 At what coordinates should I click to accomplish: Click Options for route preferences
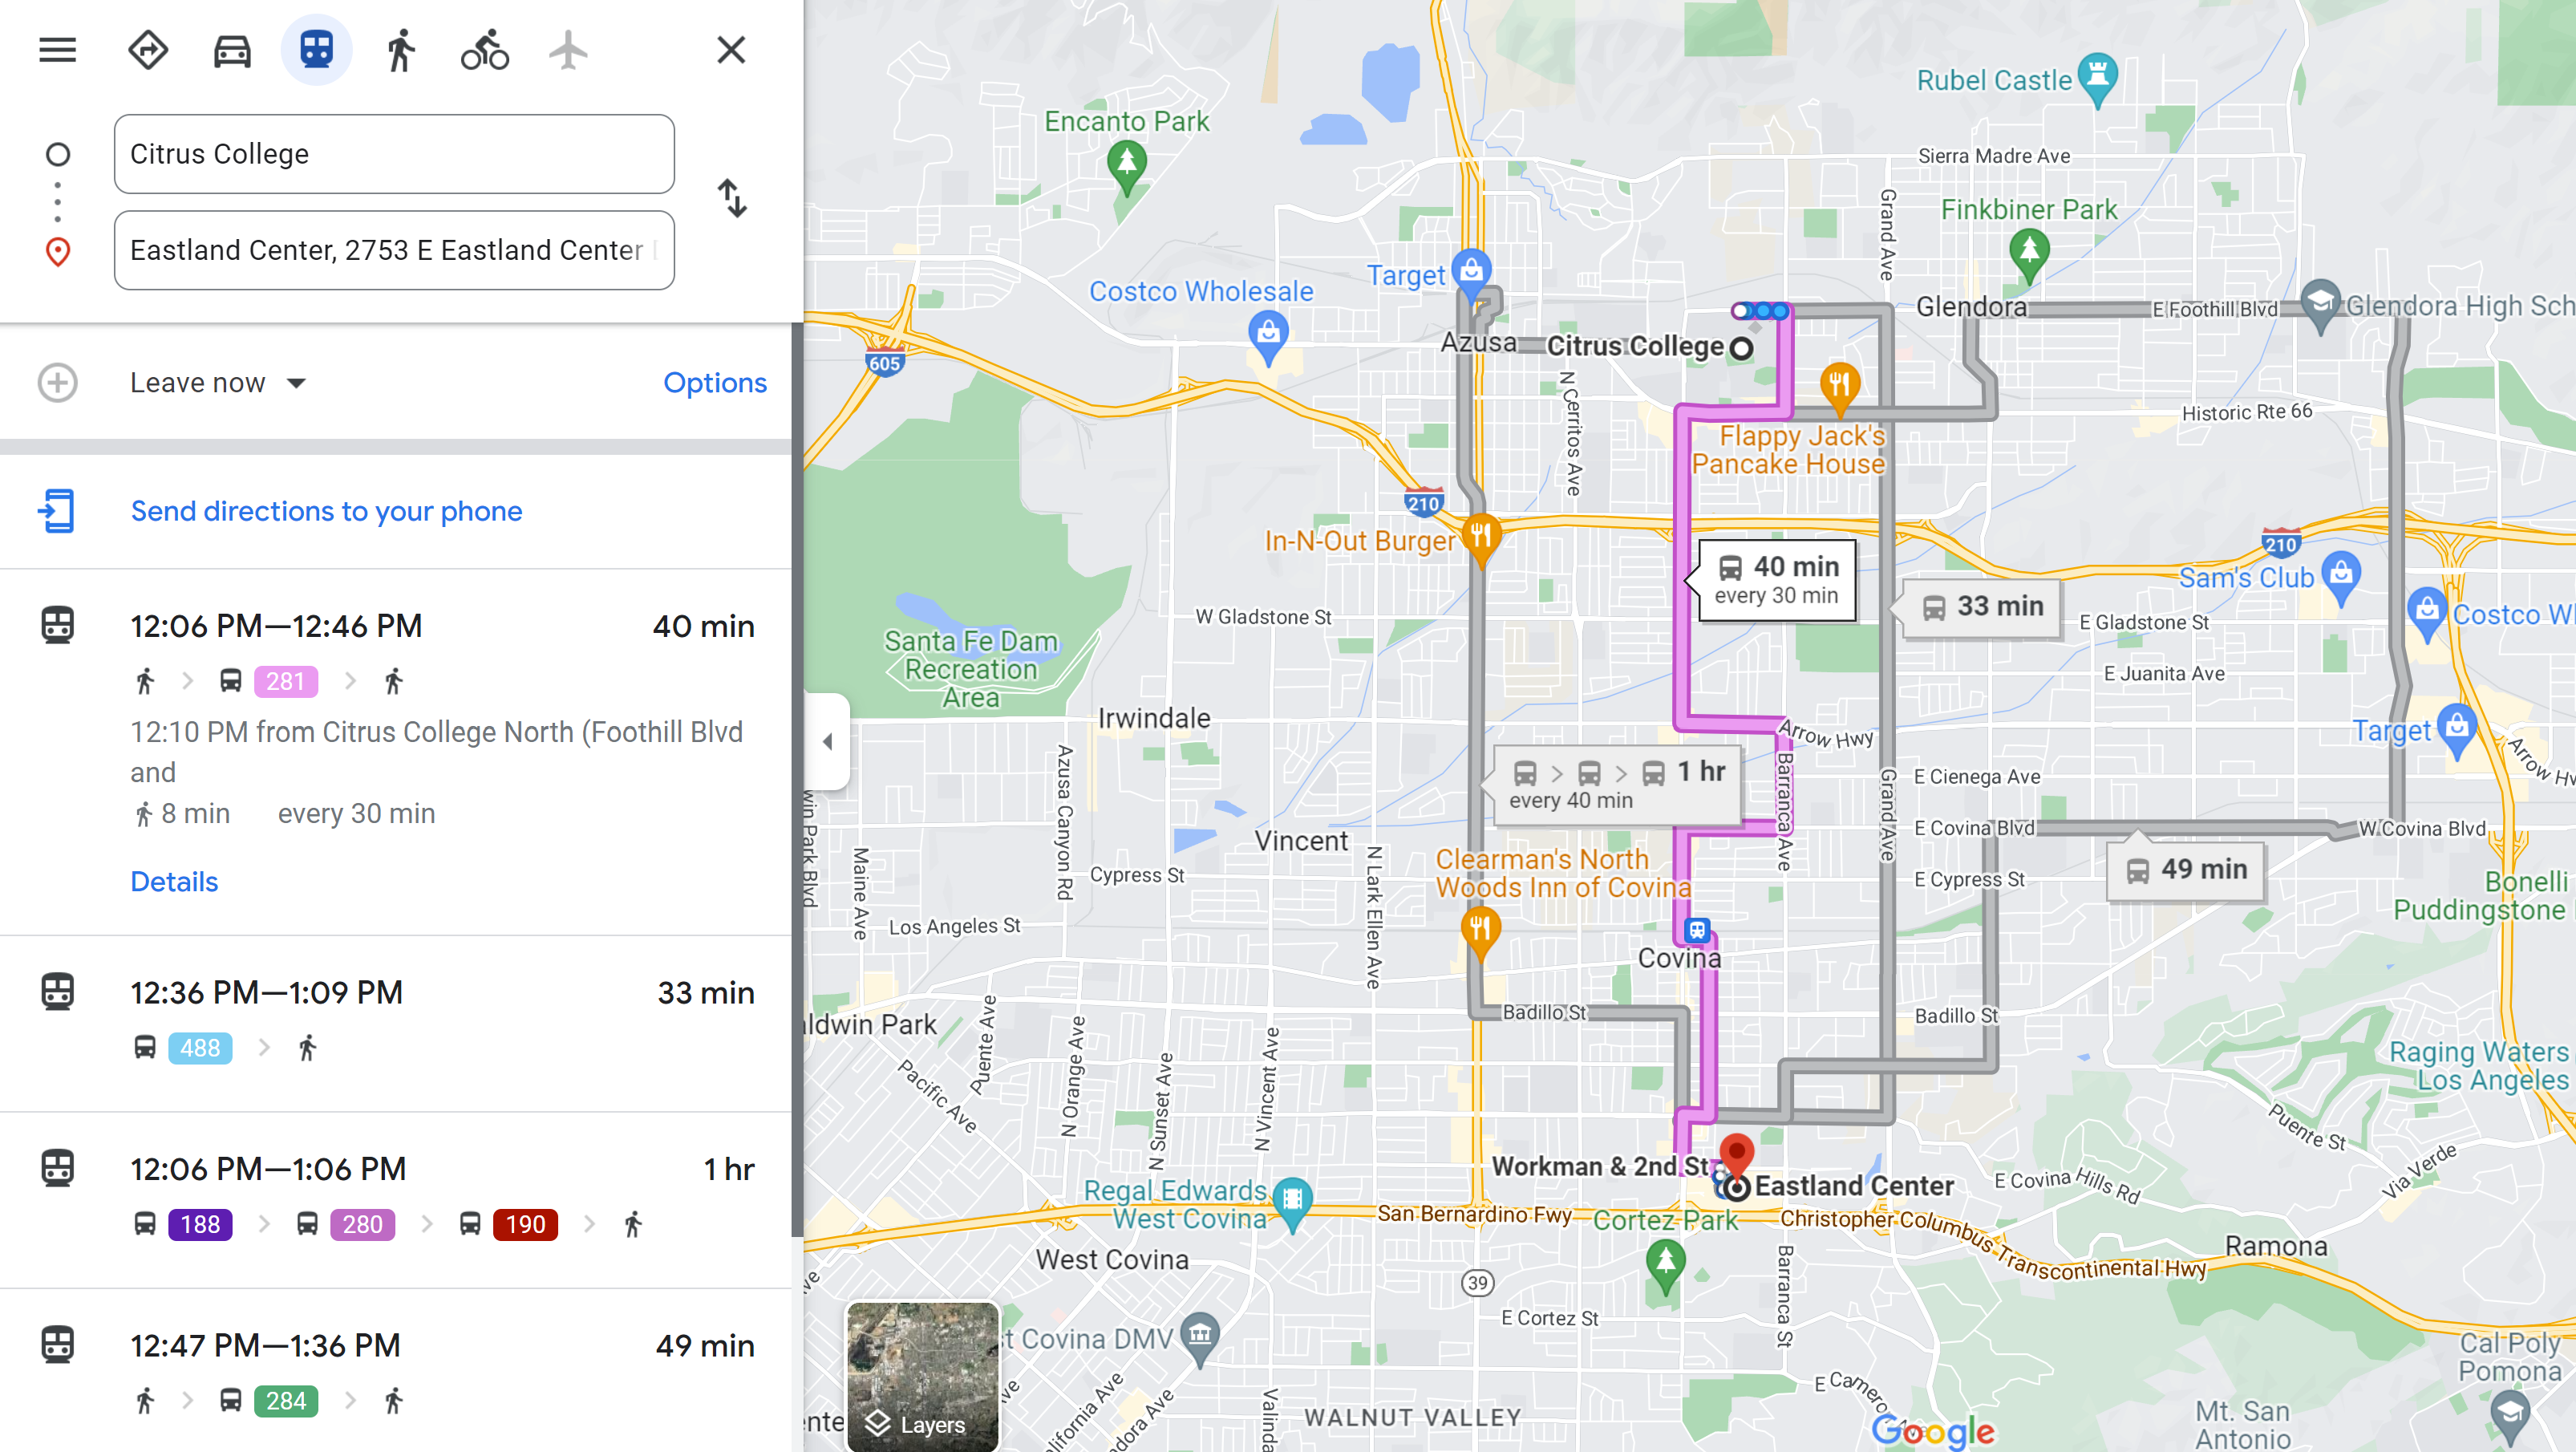click(x=716, y=381)
